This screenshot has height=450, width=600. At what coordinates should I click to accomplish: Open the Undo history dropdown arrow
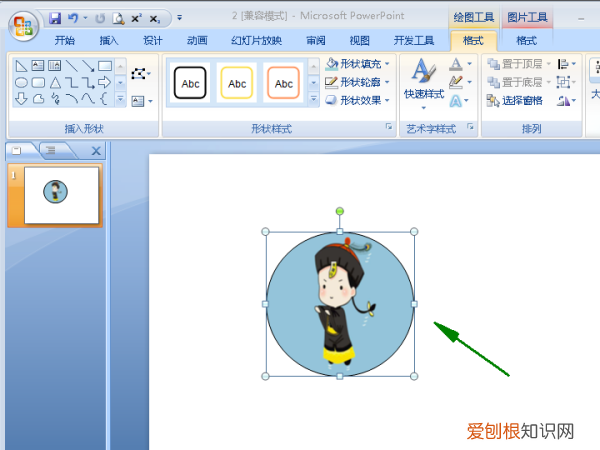[85, 18]
